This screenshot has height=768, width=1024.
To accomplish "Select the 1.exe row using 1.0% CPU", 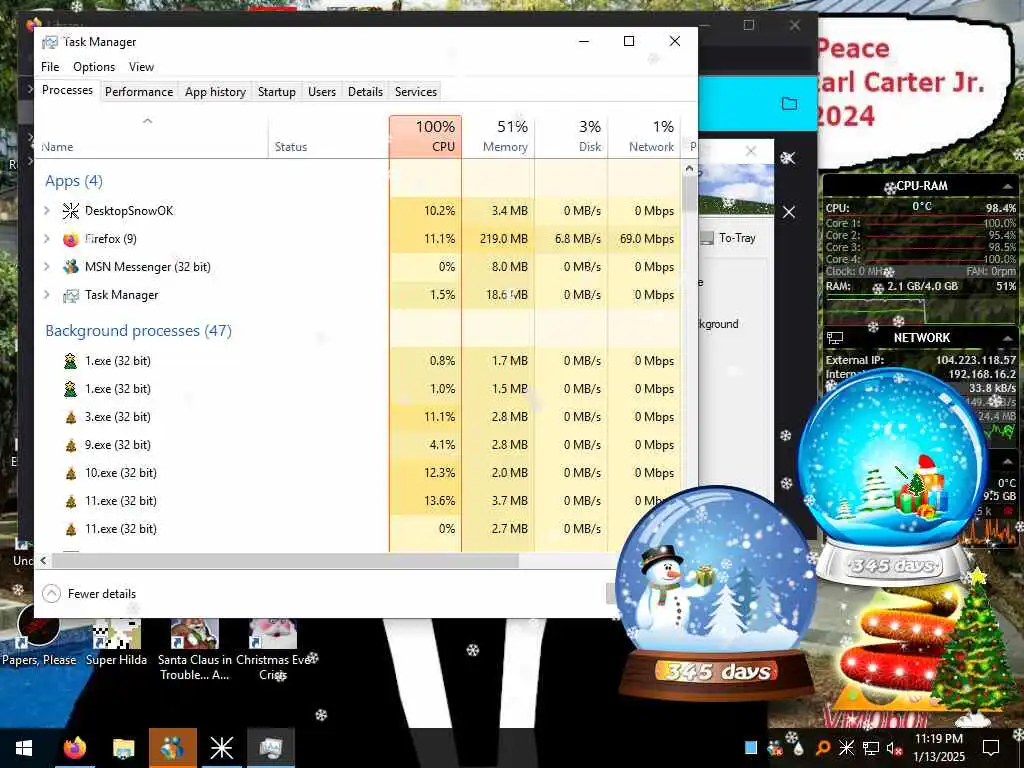I will (359, 389).
